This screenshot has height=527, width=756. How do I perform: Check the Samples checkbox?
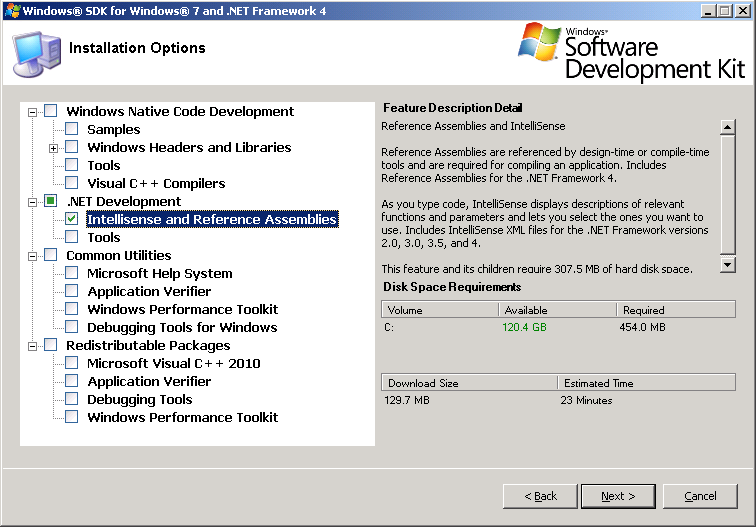coord(72,129)
